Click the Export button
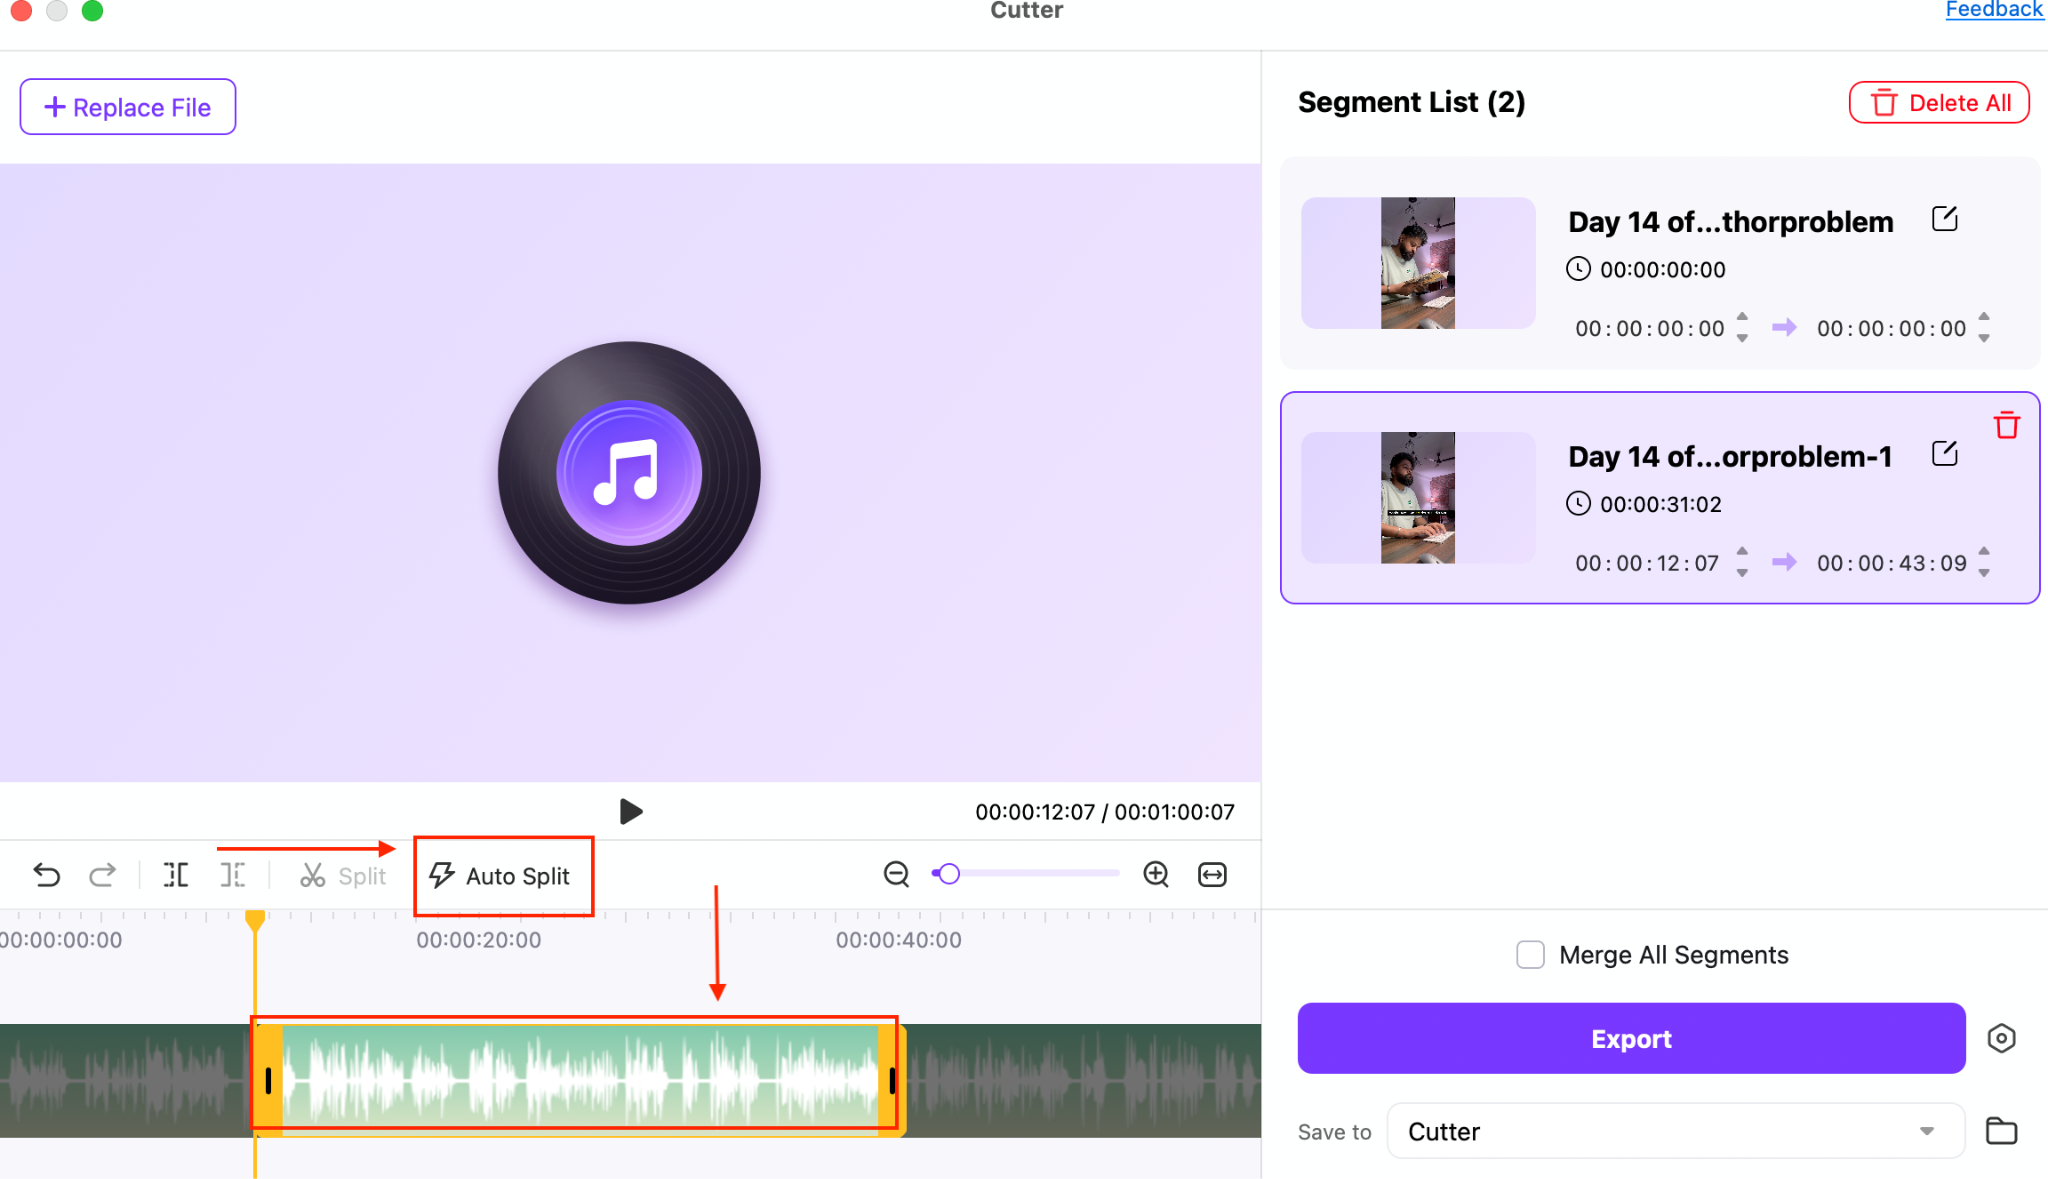2048x1179 pixels. click(x=1631, y=1038)
